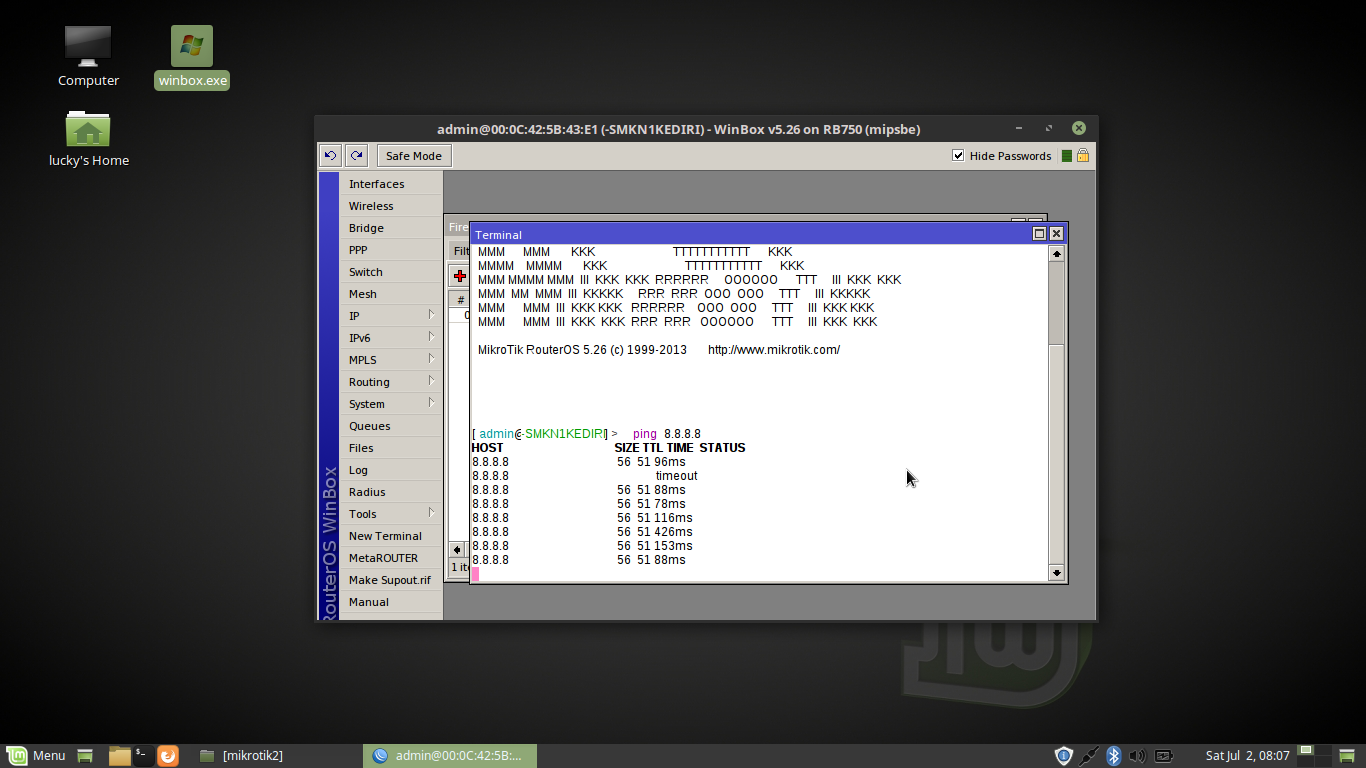
Task: Click the padlock icon beside Hide Passwords
Action: pyautogui.click(x=1082, y=155)
